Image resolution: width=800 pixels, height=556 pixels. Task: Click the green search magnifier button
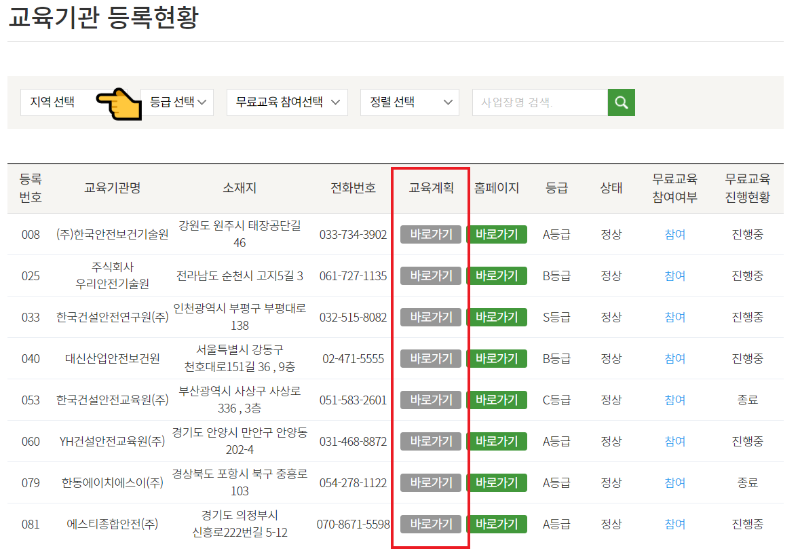pyautogui.click(x=621, y=103)
